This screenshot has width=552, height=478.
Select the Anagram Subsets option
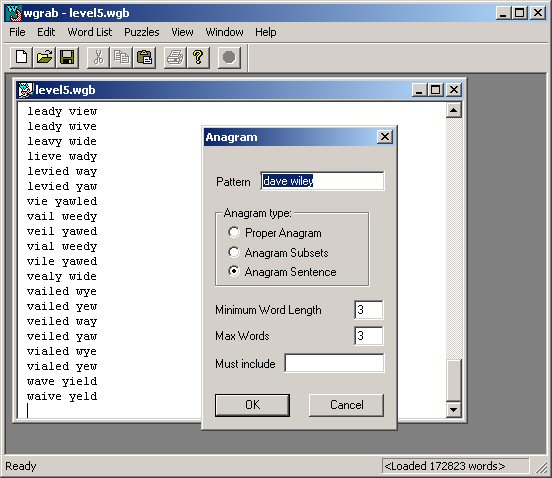click(234, 252)
